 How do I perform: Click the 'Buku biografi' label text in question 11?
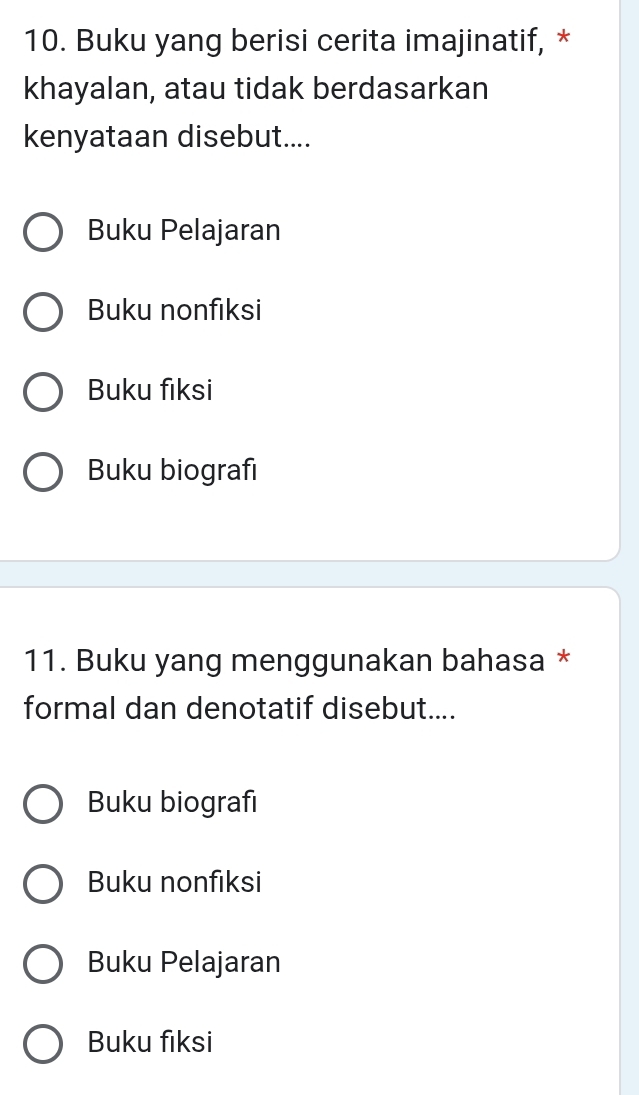(x=172, y=802)
